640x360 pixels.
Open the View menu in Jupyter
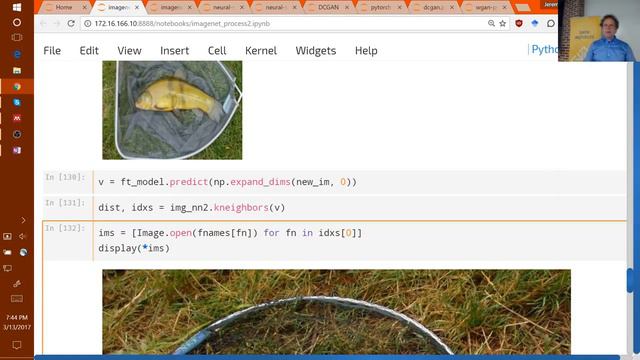[129, 51]
